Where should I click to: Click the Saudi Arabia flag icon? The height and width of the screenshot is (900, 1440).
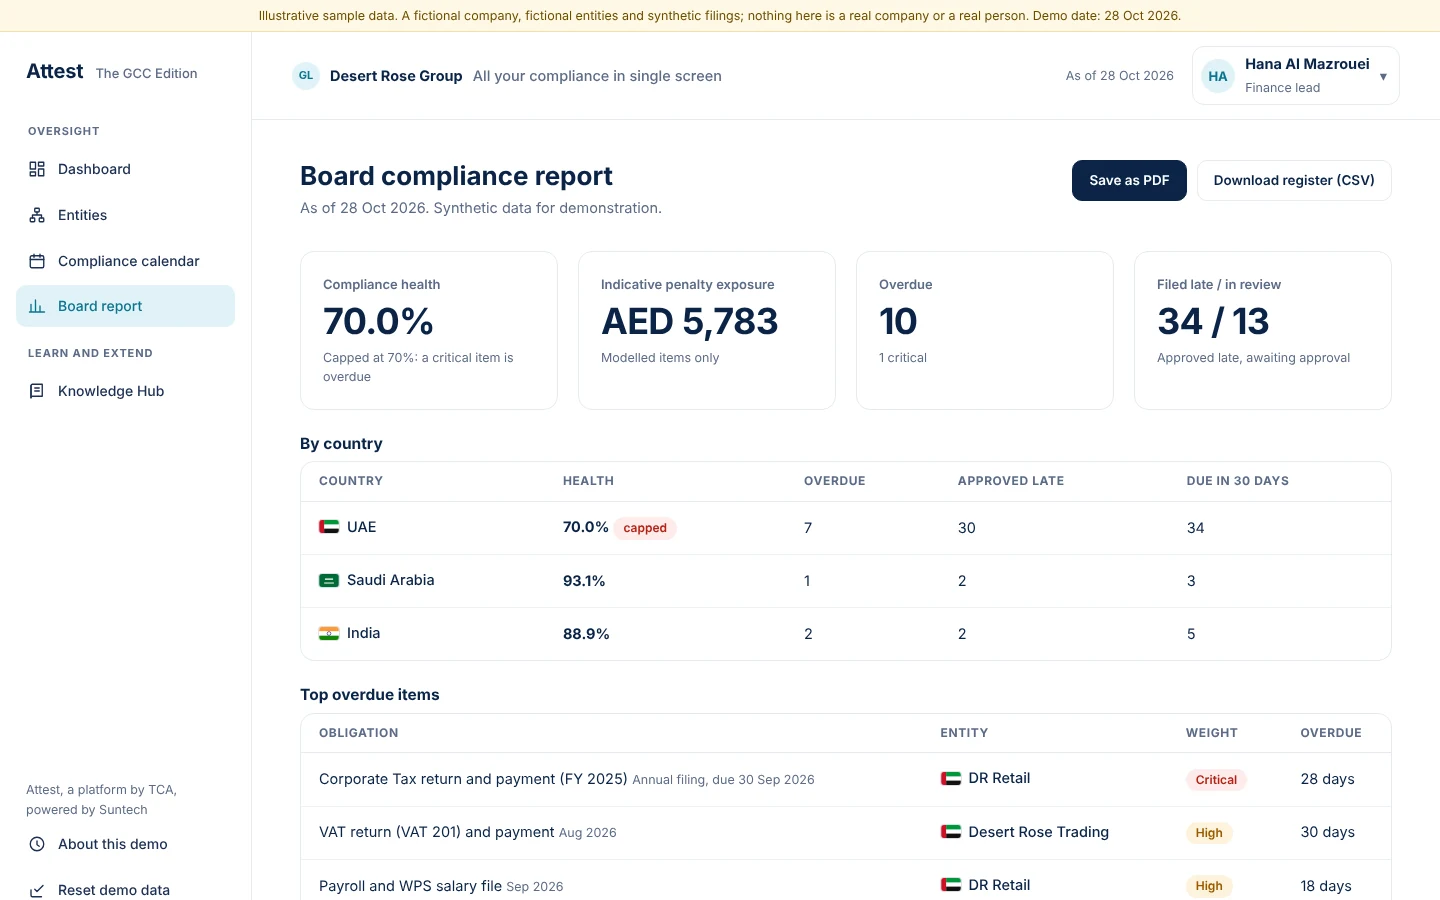tap(329, 580)
